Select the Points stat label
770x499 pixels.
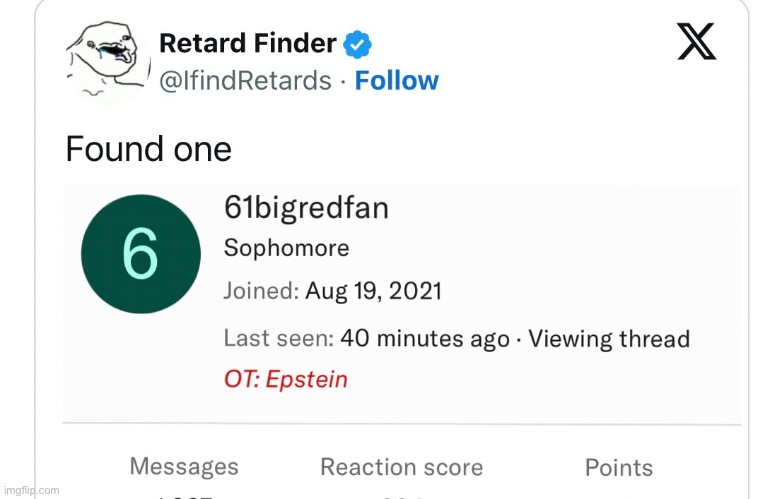pos(618,467)
